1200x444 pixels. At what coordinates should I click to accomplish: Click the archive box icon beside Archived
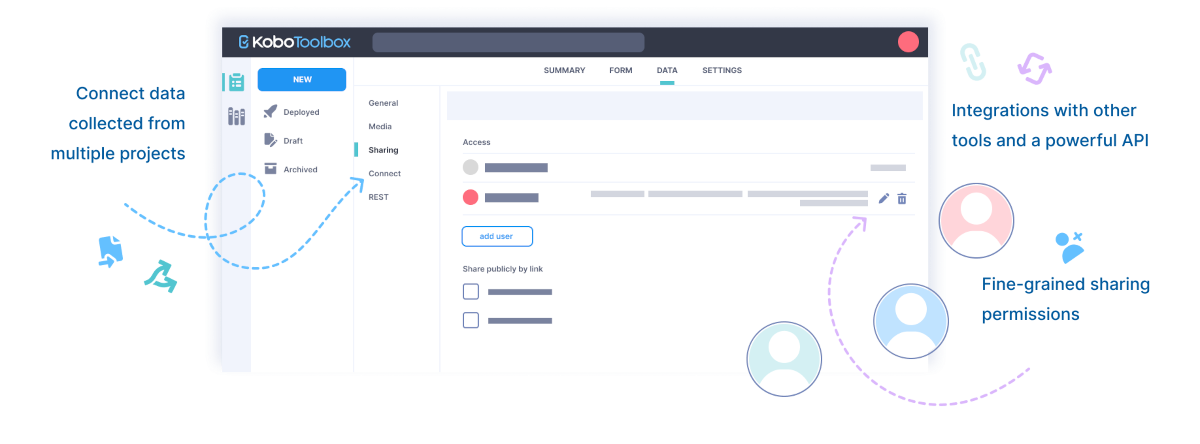click(x=270, y=169)
